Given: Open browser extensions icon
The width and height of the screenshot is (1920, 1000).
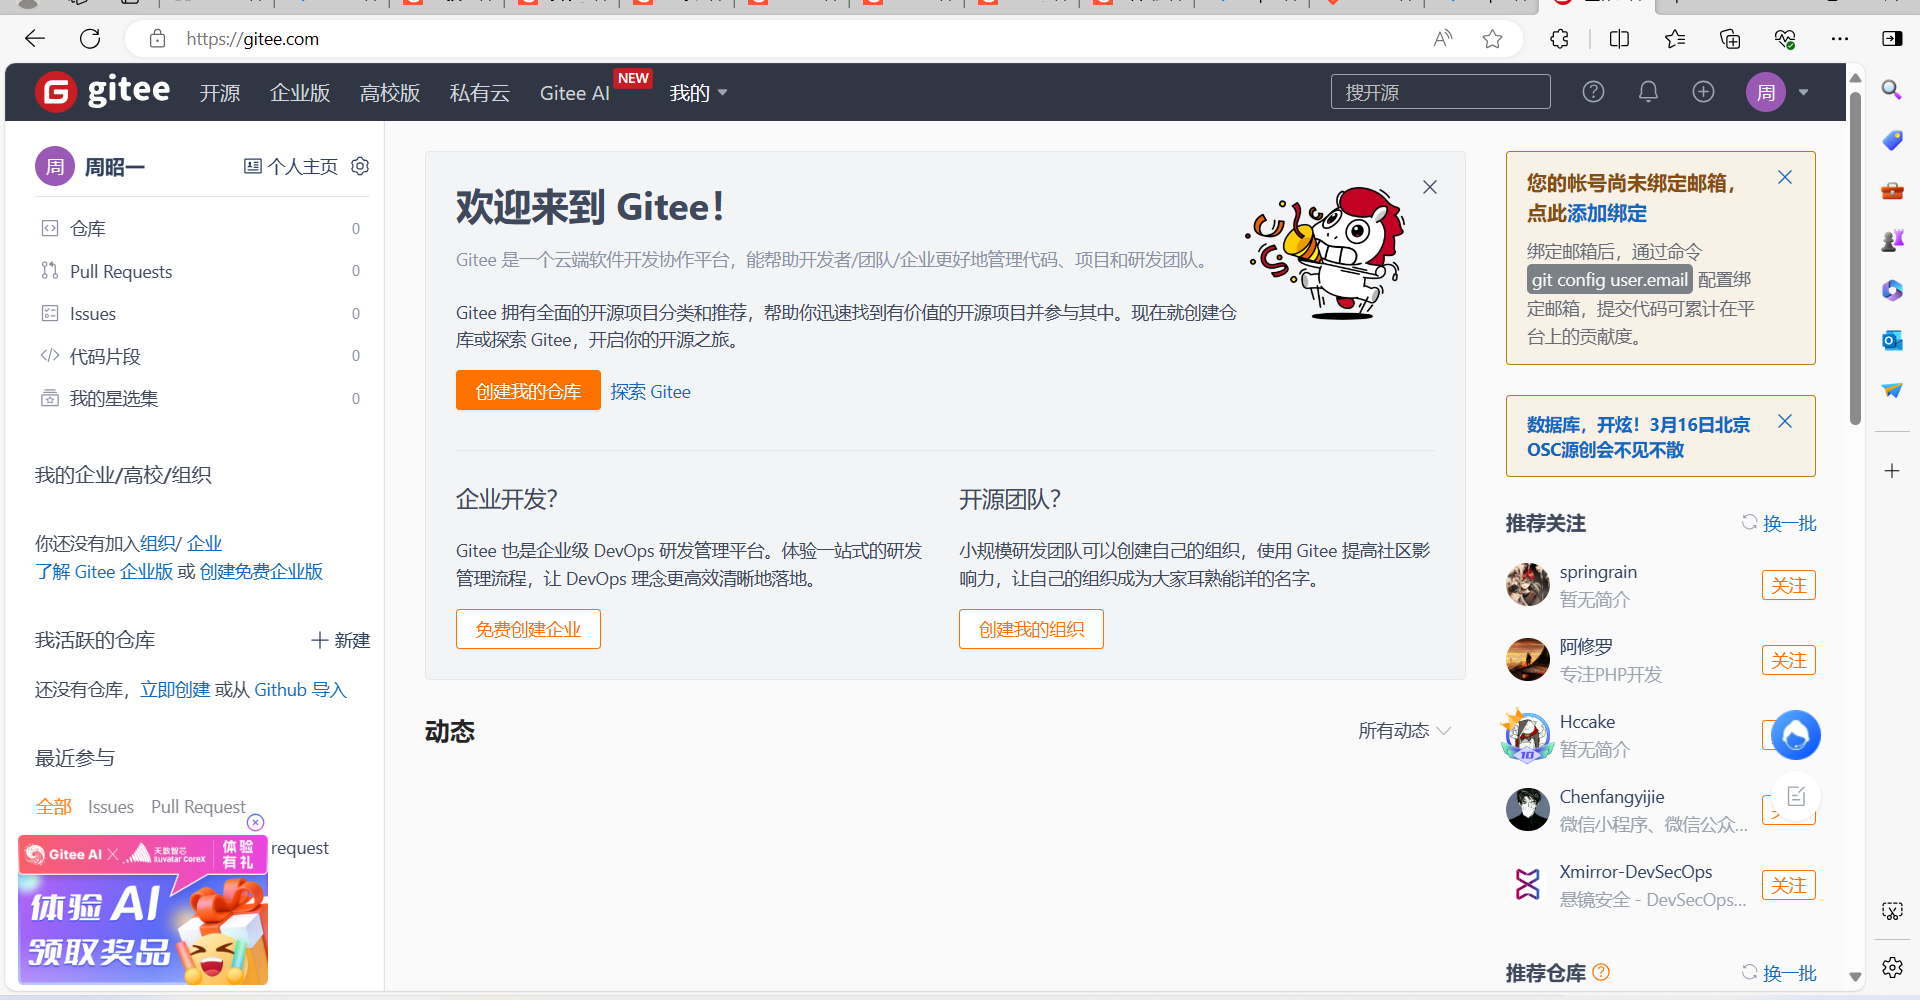Looking at the screenshot, I should click(x=1559, y=39).
